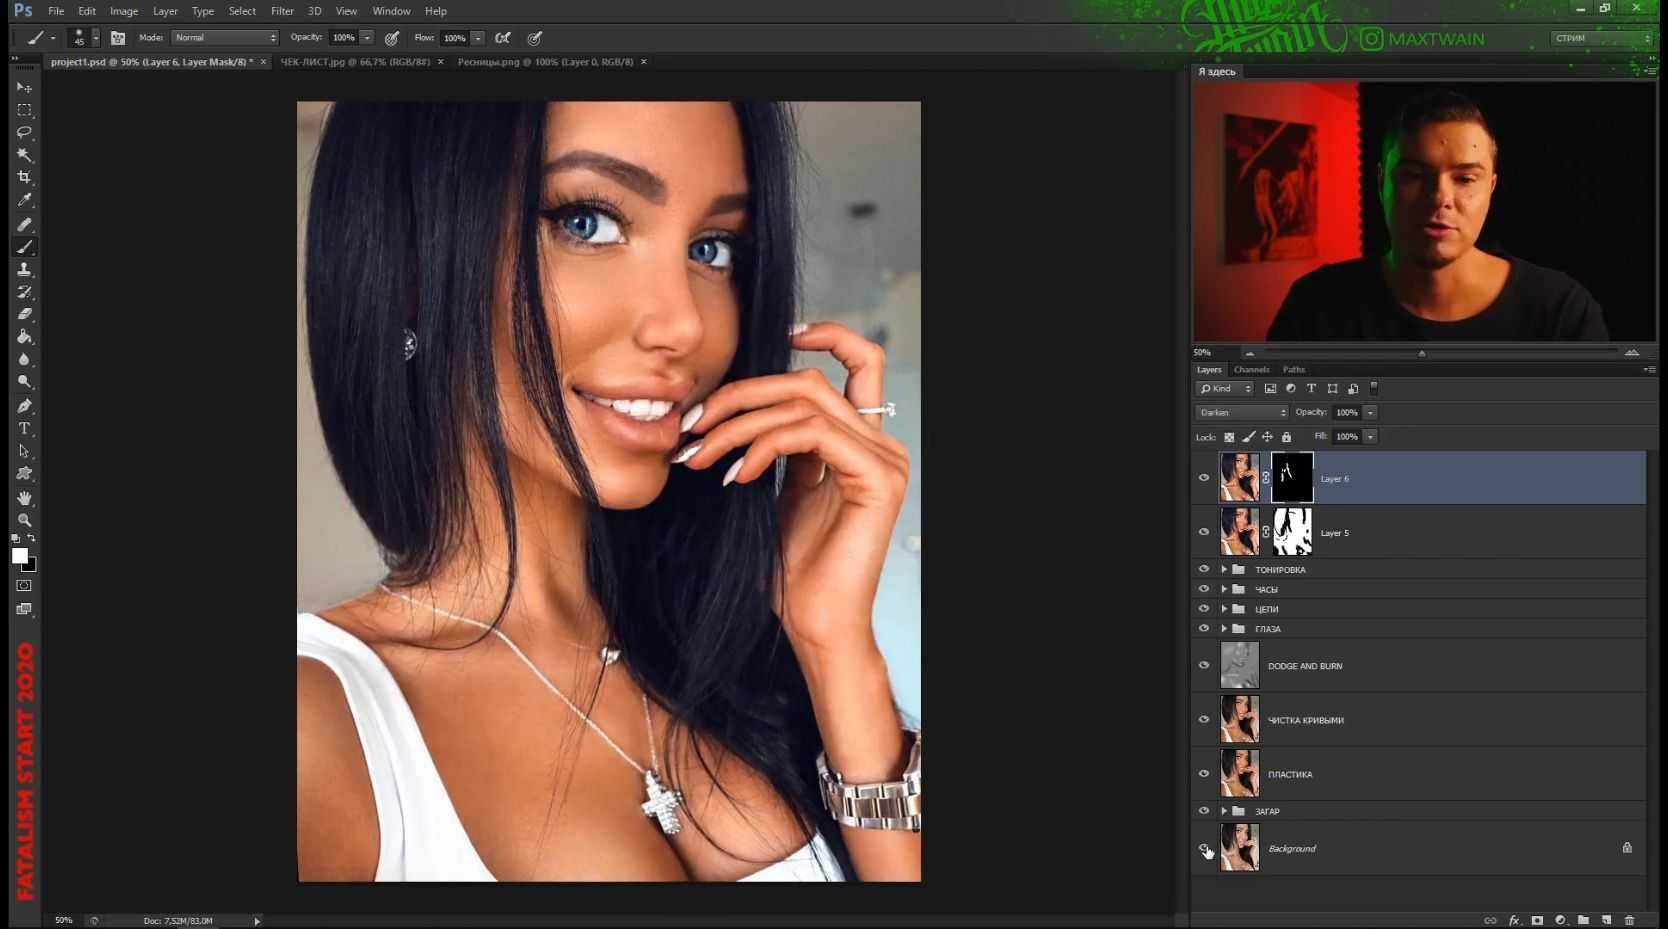Hide Layer 6 visibility
This screenshot has height=929, width=1668.
tap(1204, 478)
